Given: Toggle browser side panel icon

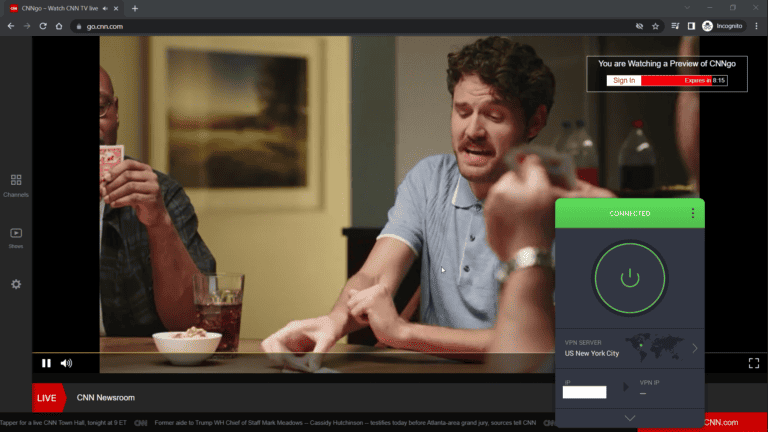Looking at the screenshot, I should pyautogui.click(x=691, y=26).
